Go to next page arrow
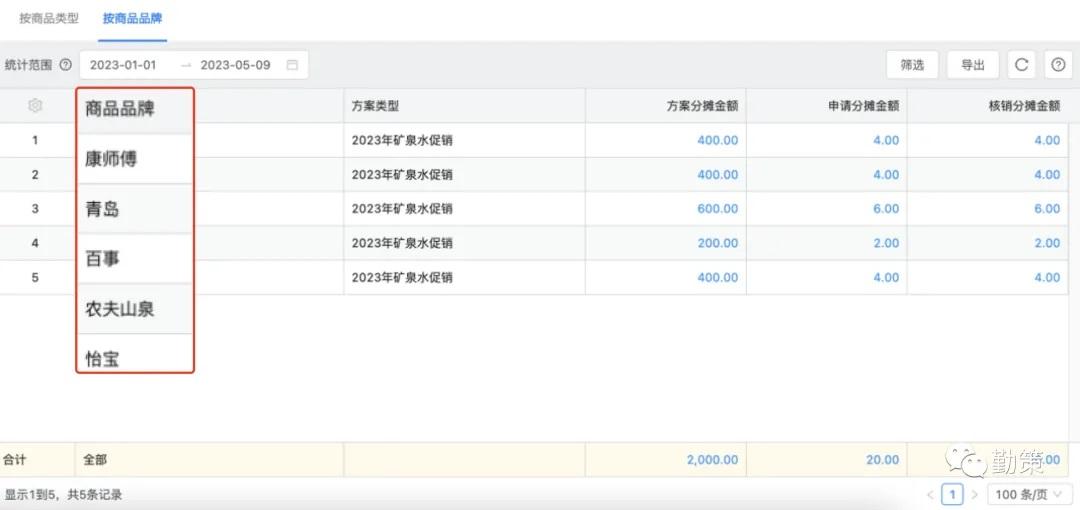Image resolution: width=1080 pixels, height=510 pixels. pyautogui.click(x=975, y=494)
